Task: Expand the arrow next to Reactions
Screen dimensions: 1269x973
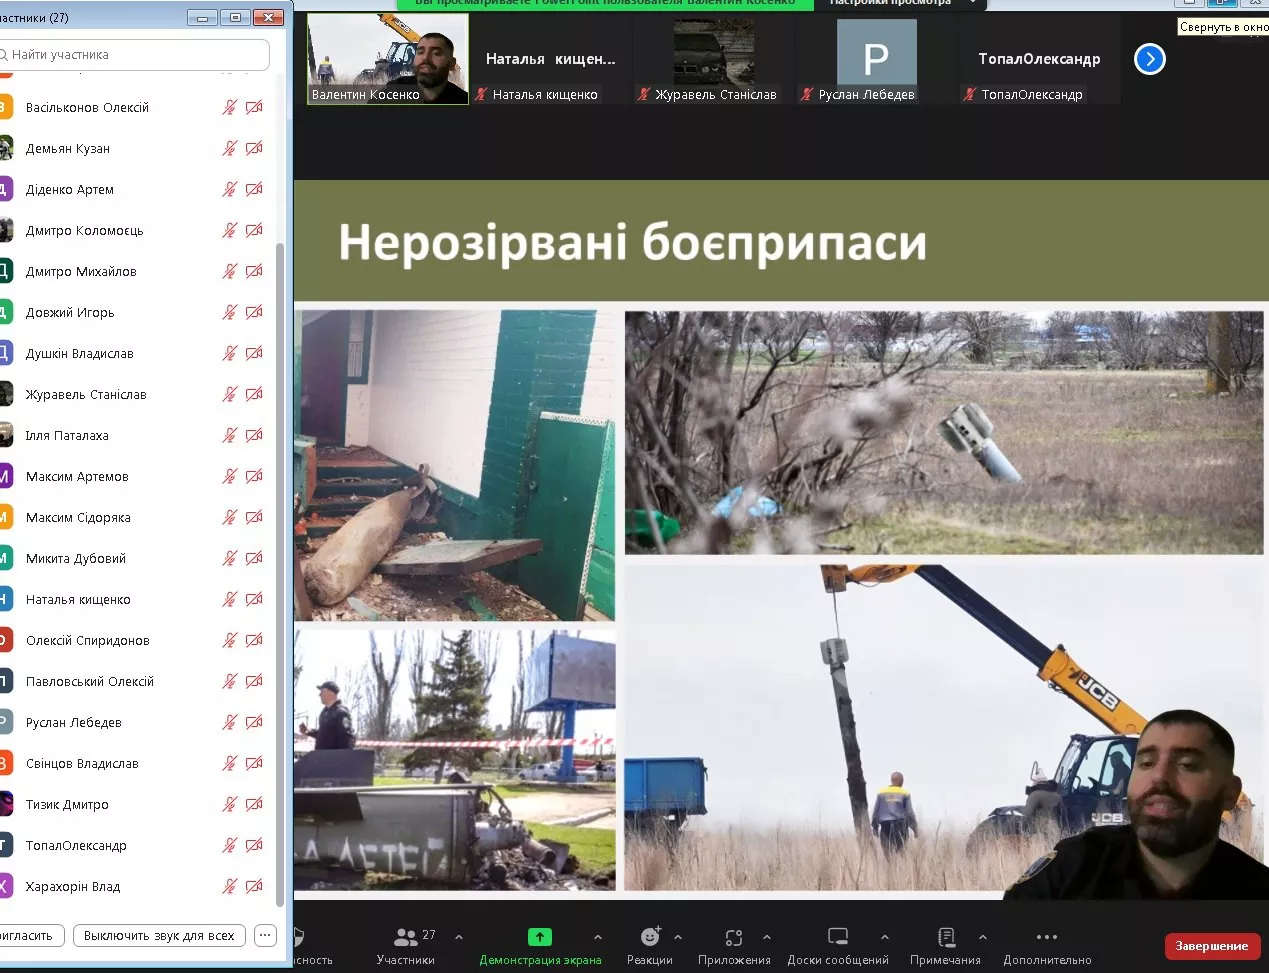Action: coord(678,937)
